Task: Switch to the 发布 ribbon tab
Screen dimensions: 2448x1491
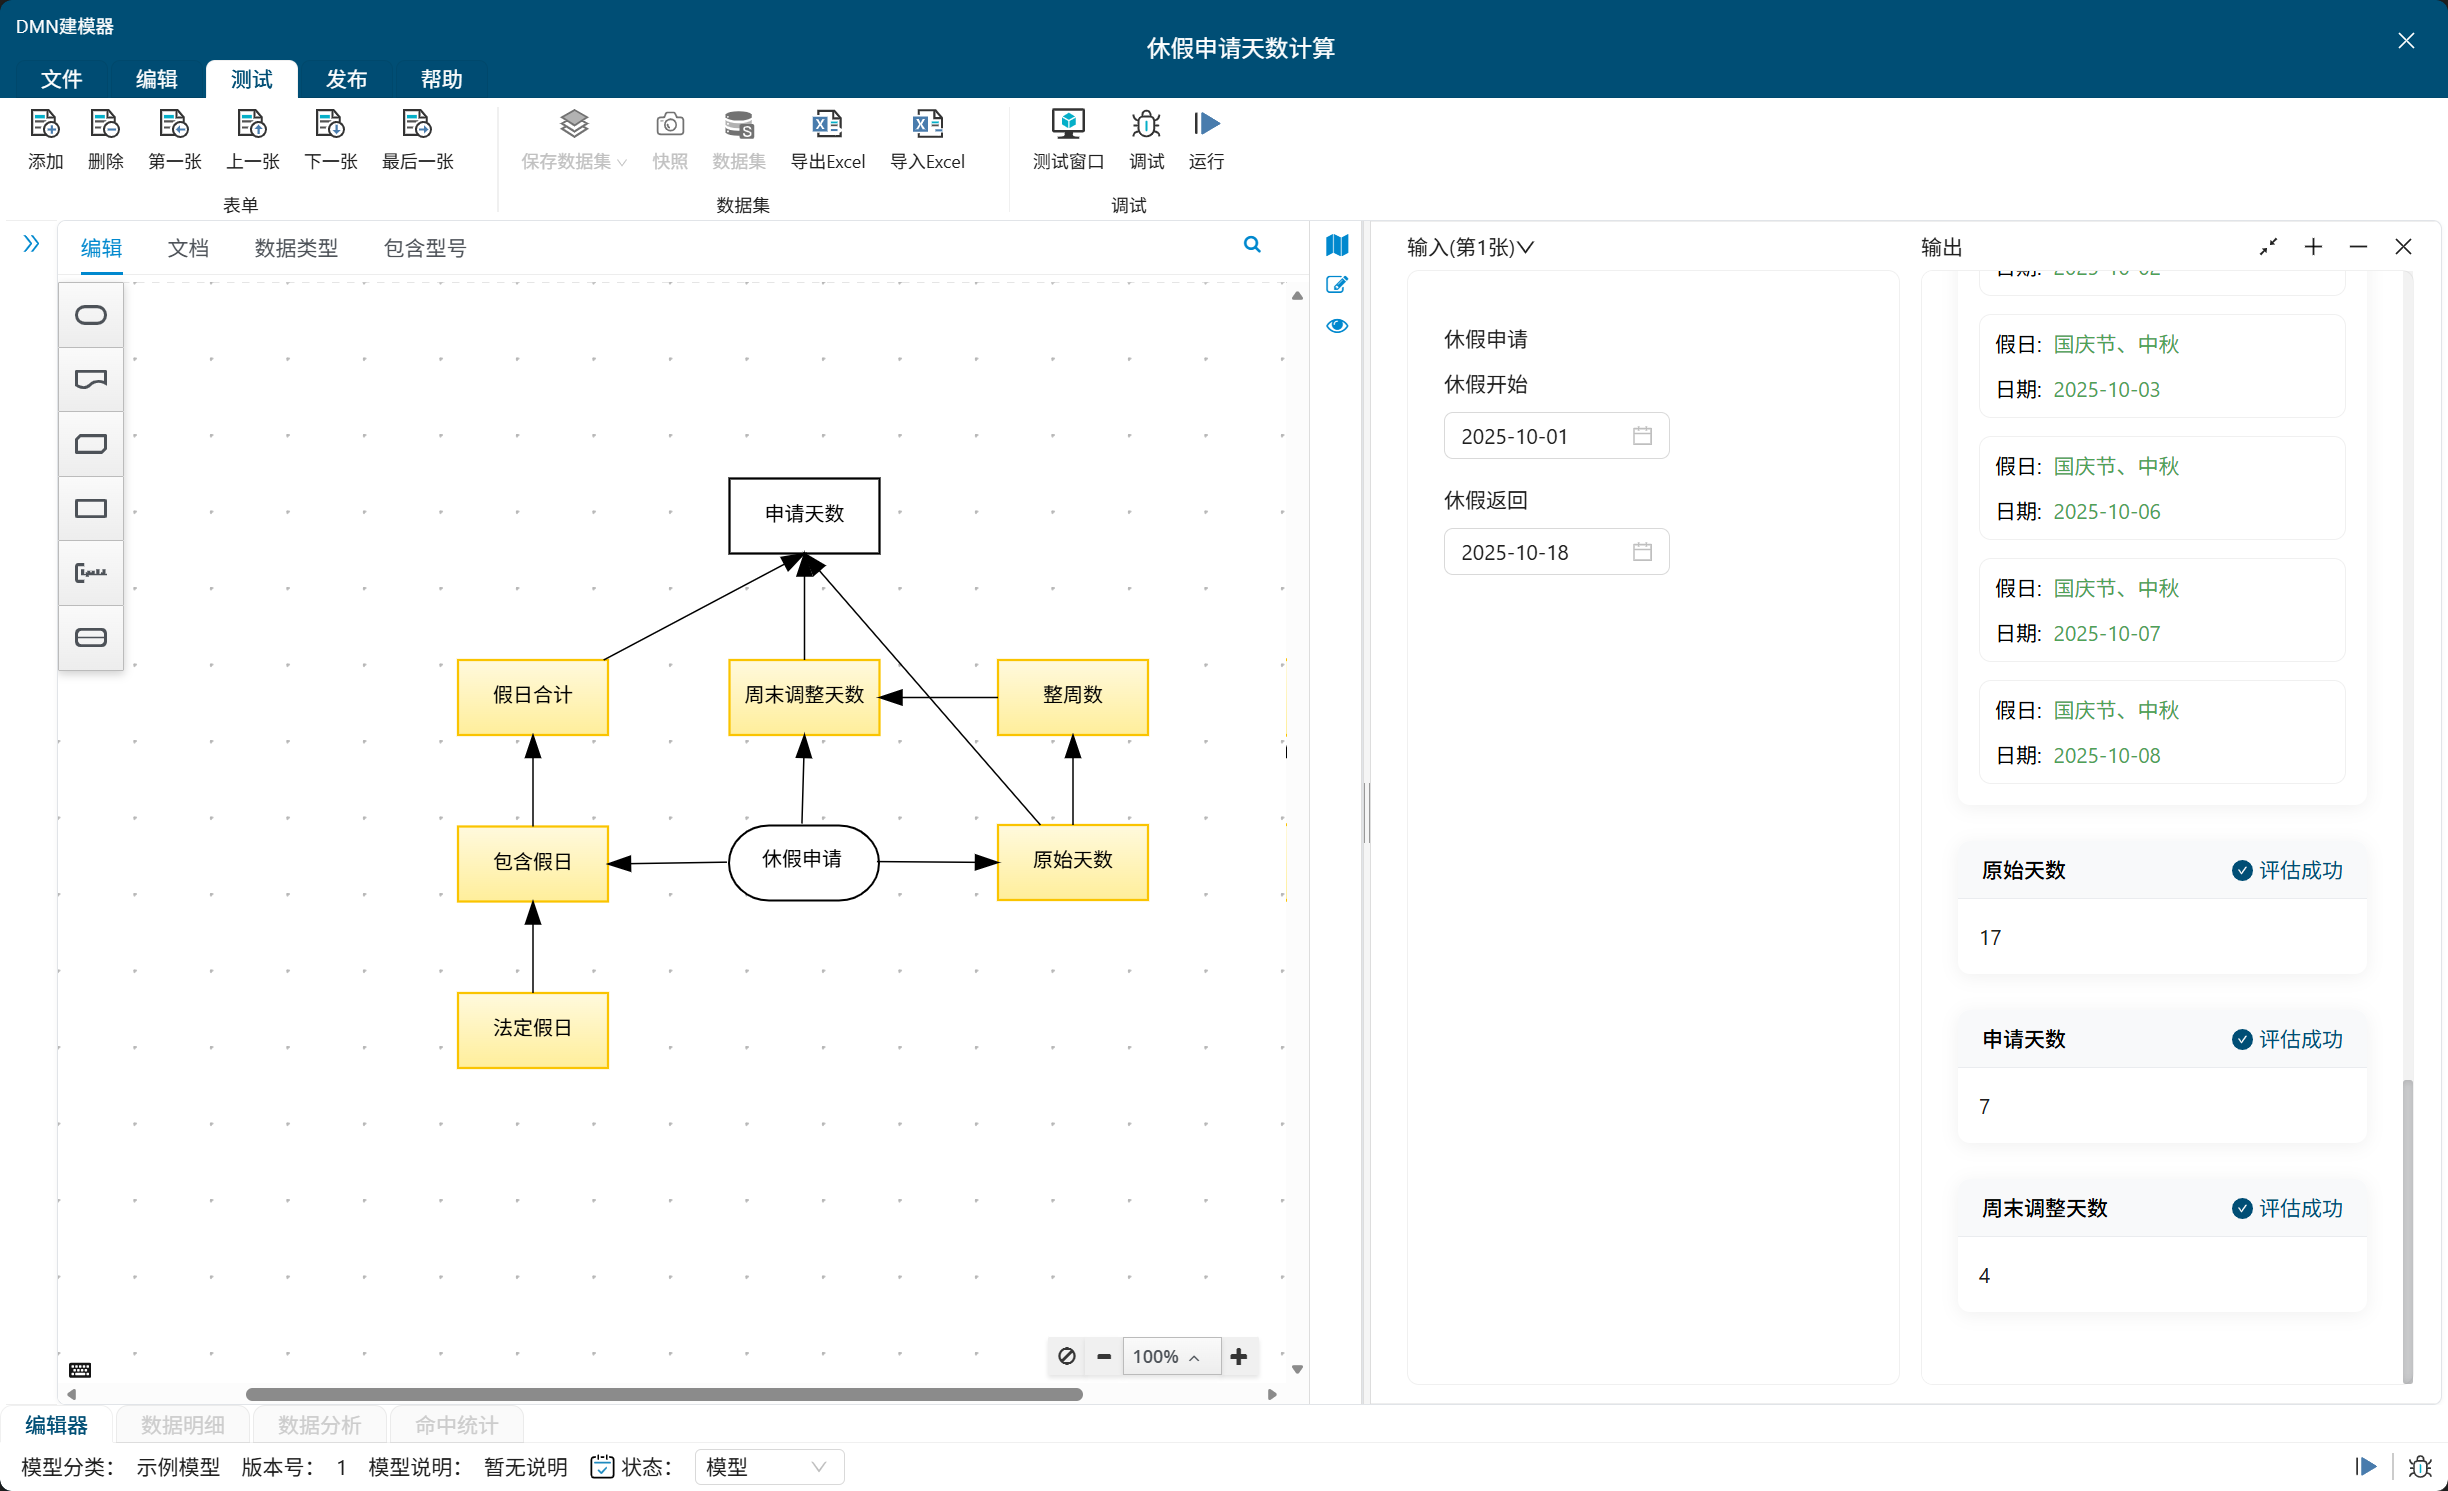Action: 346,79
